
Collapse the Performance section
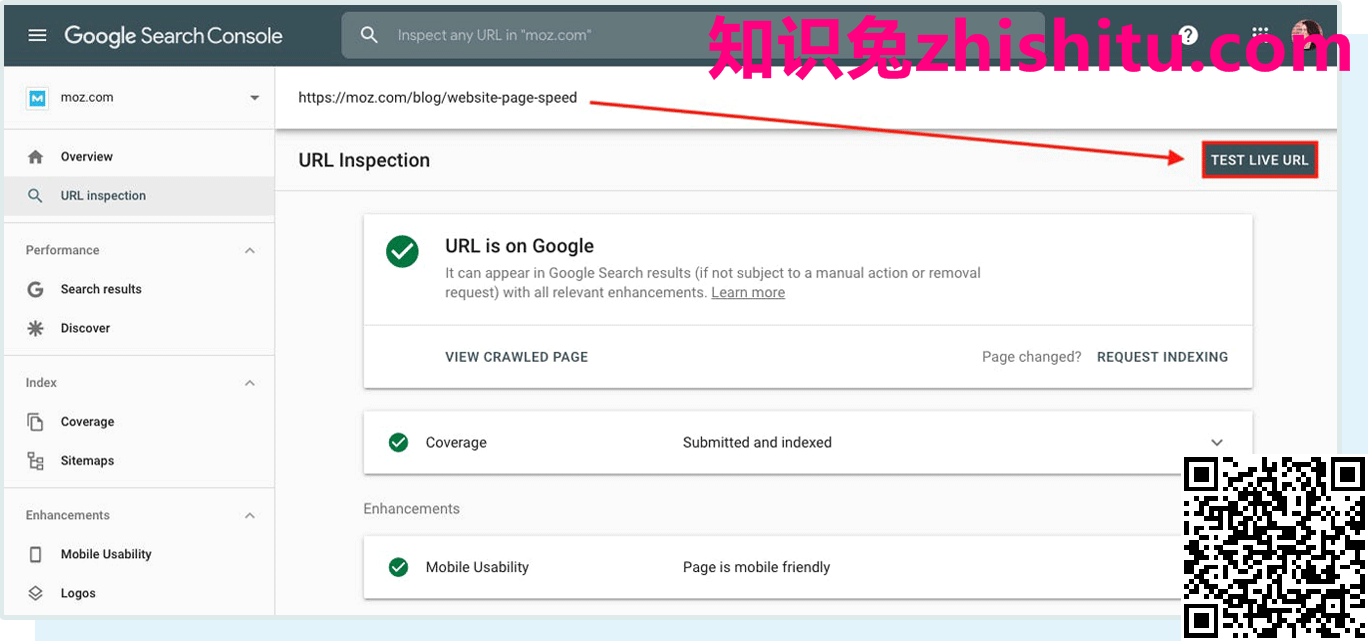click(250, 250)
